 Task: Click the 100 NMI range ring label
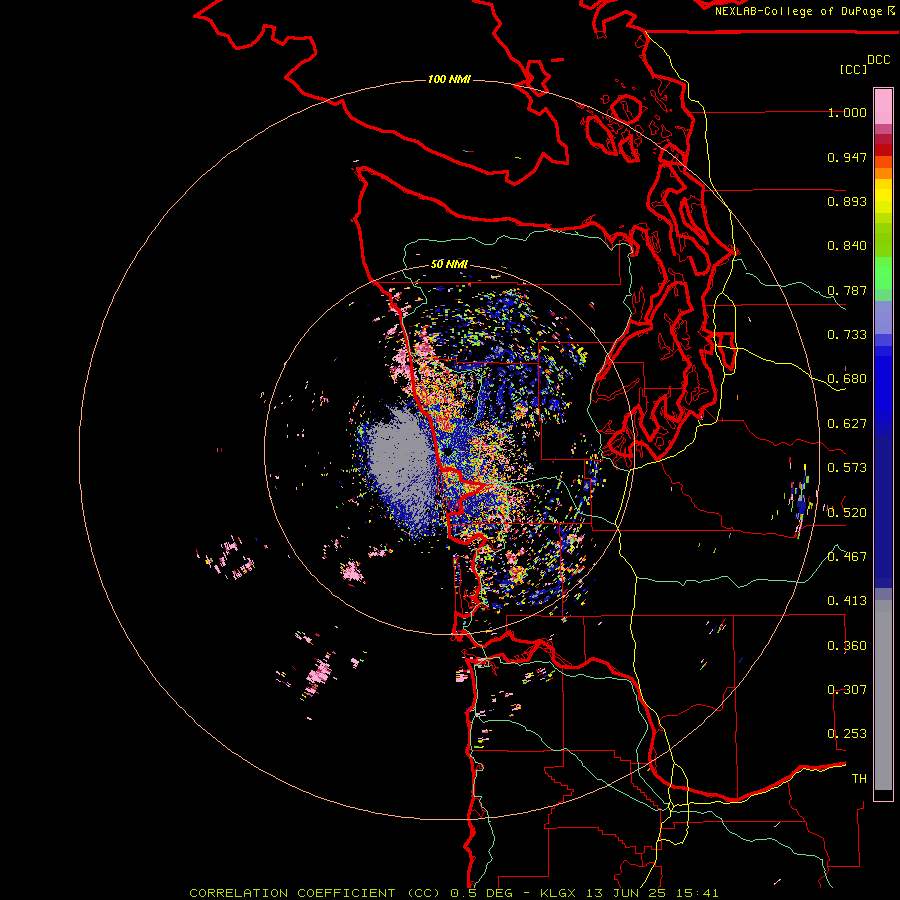449,79
